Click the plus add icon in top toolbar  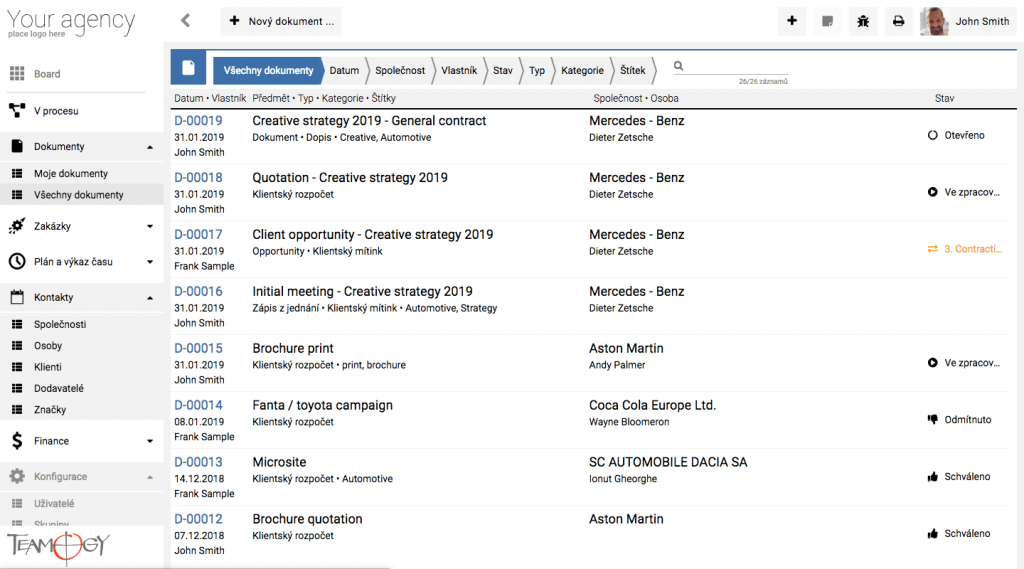point(792,21)
